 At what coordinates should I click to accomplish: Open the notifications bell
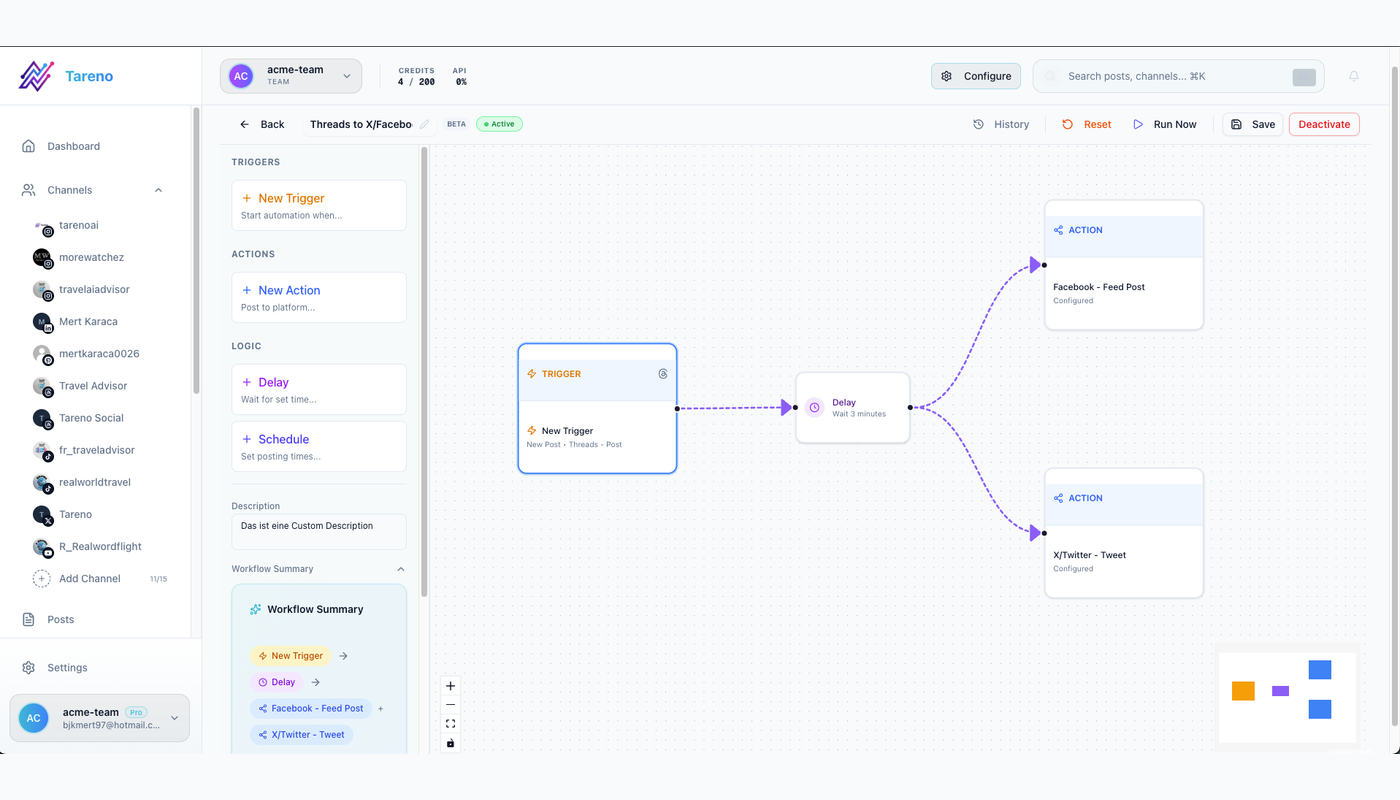pos(1354,76)
